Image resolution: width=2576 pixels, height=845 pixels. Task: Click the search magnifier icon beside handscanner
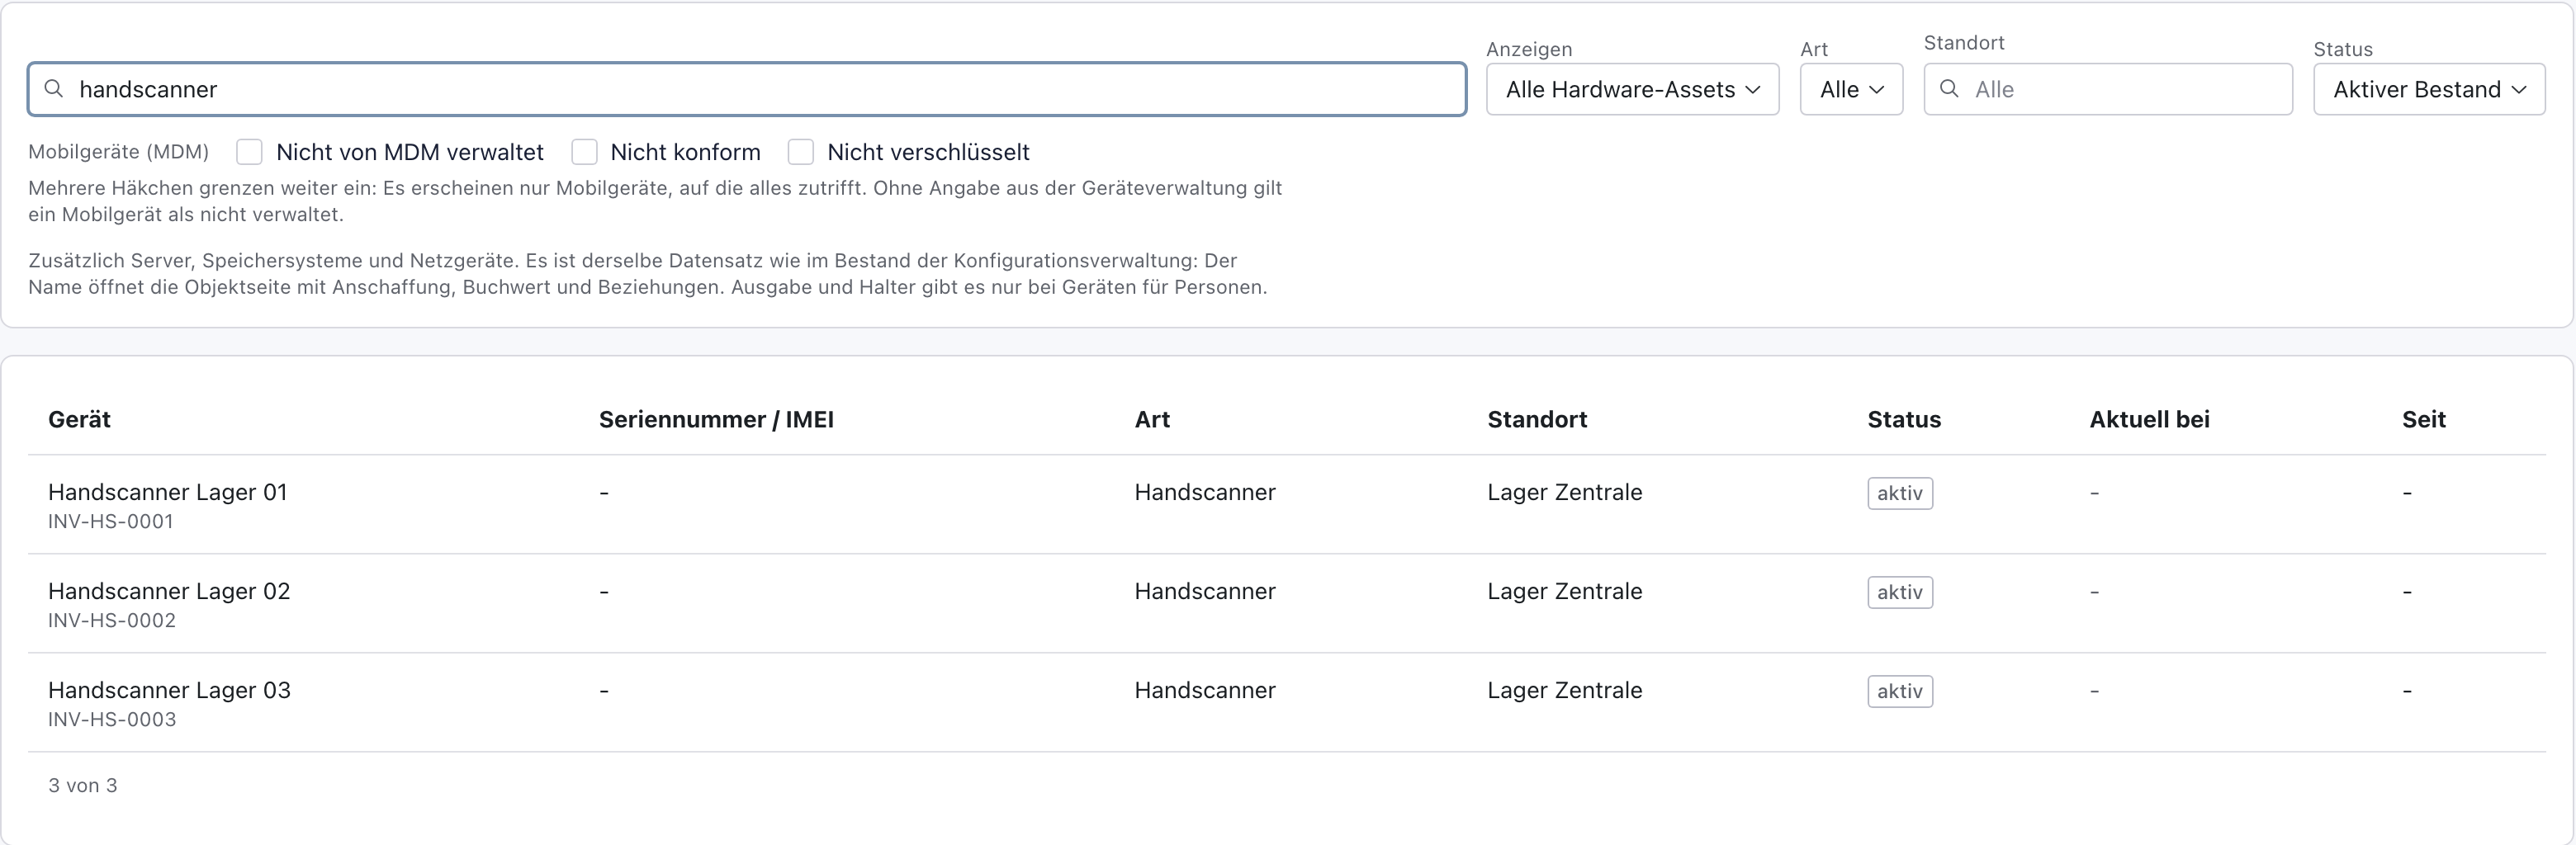click(54, 89)
